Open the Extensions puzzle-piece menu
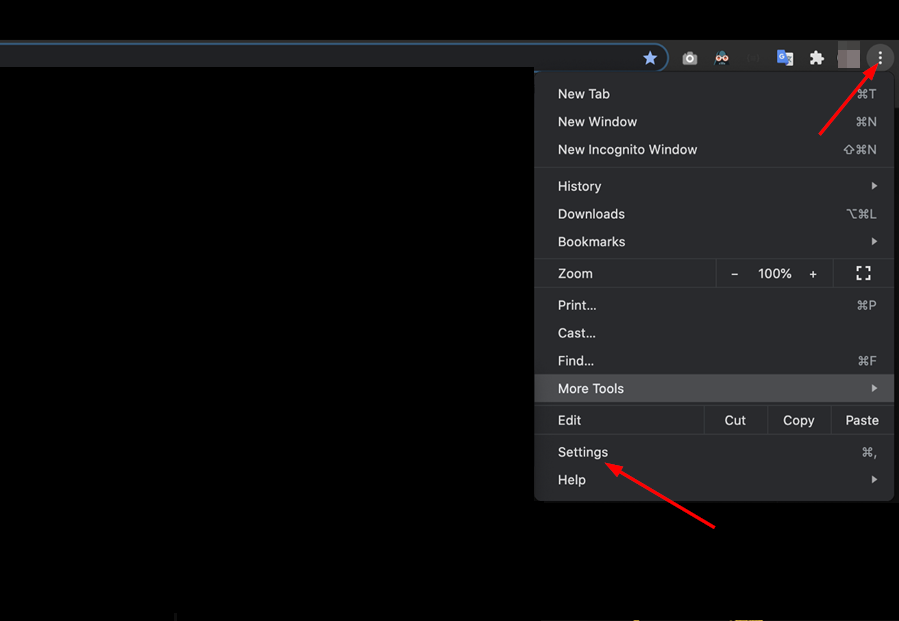The image size is (899, 621). [x=816, y=58]
